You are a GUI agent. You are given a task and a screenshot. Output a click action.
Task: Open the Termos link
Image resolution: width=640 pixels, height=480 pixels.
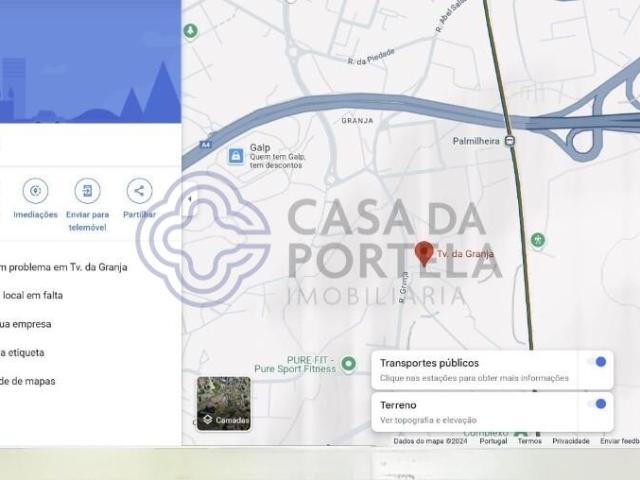[529, 441]
